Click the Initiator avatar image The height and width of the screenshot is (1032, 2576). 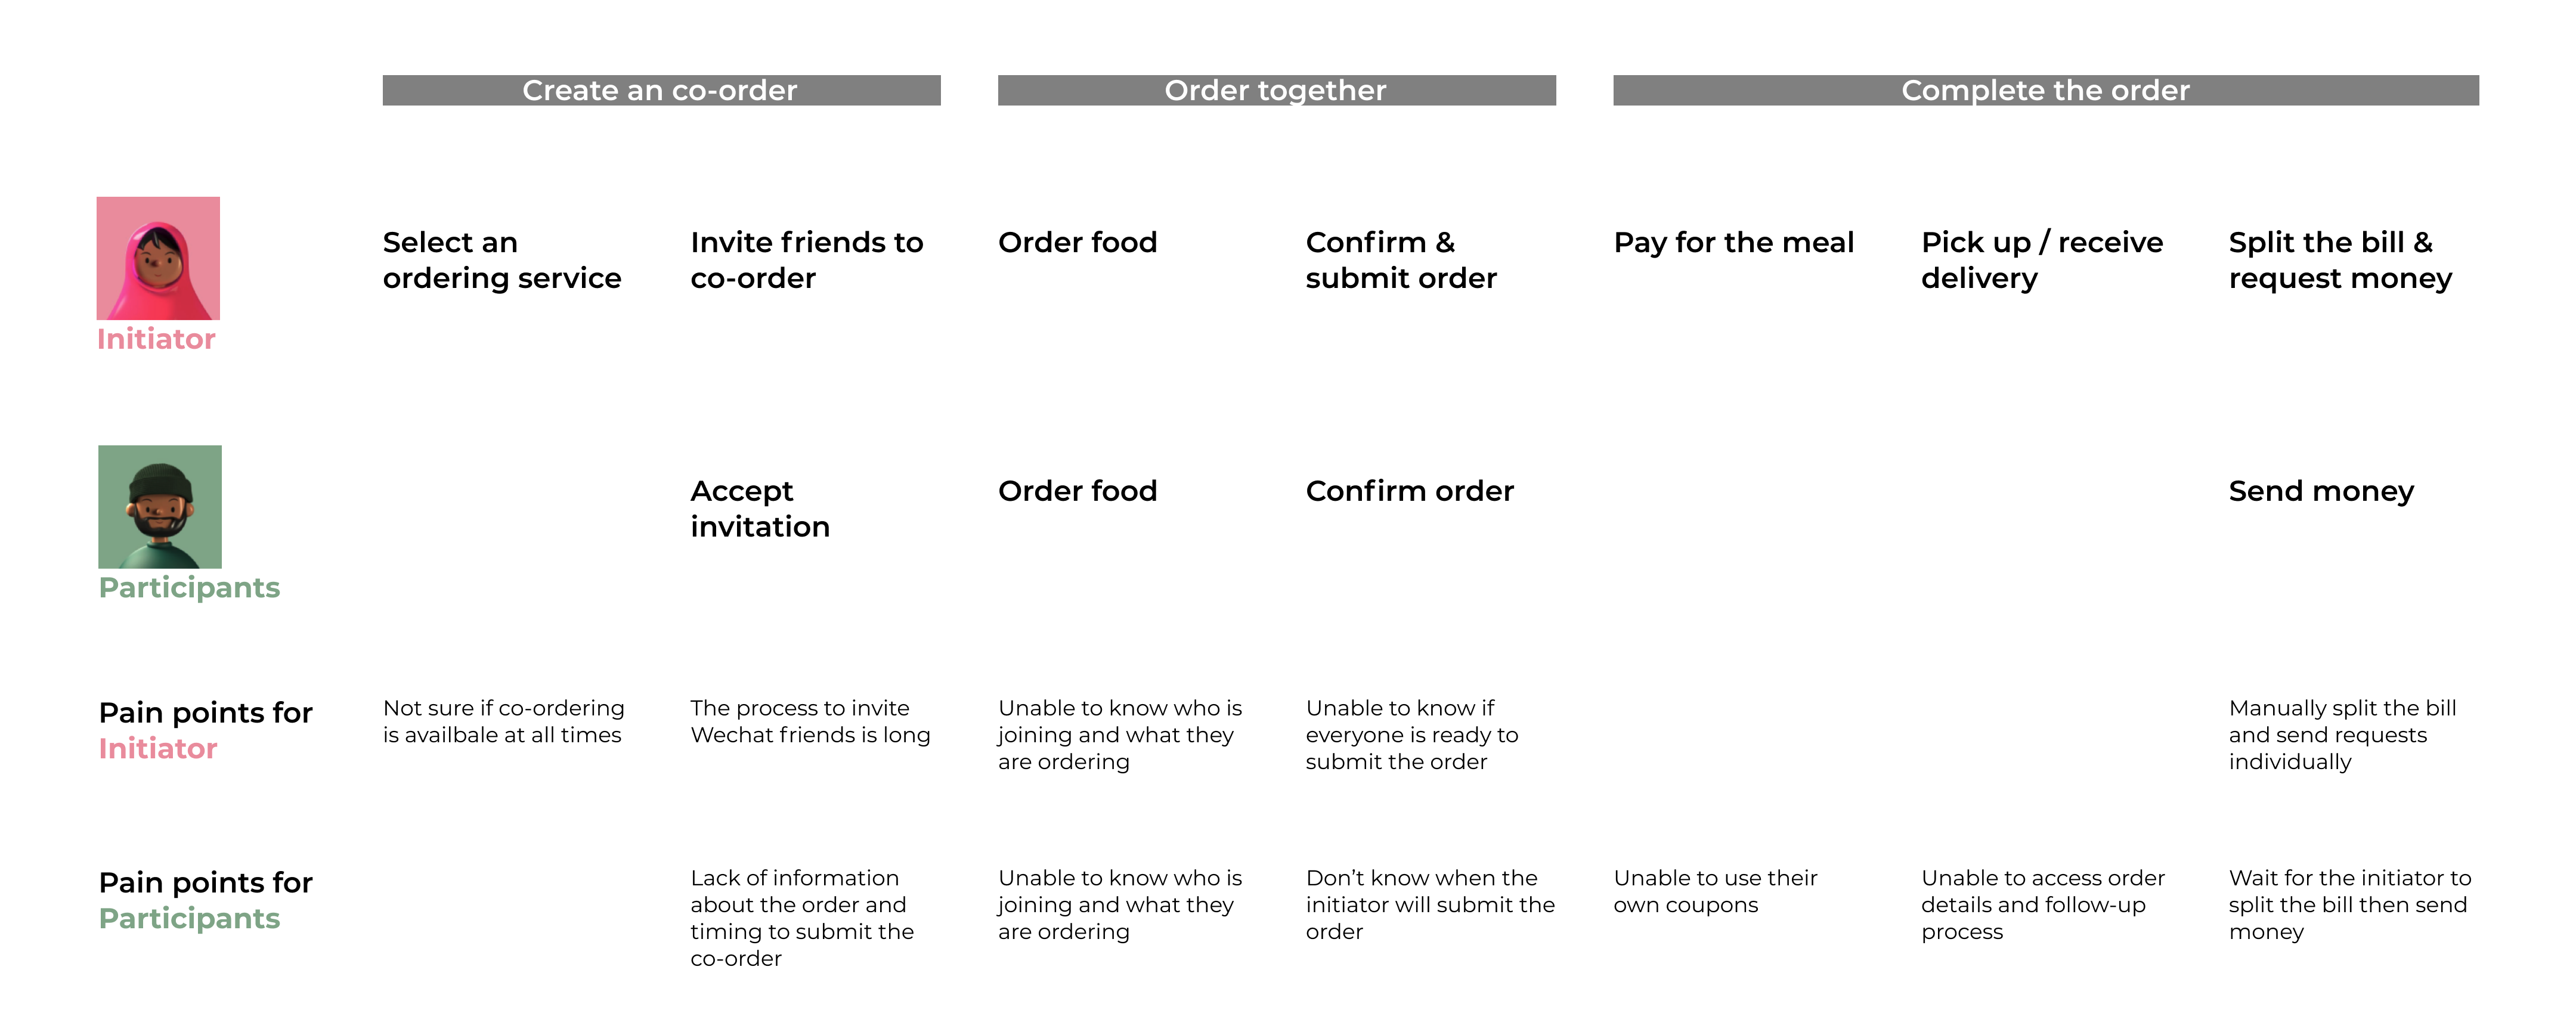coord(158,258)
